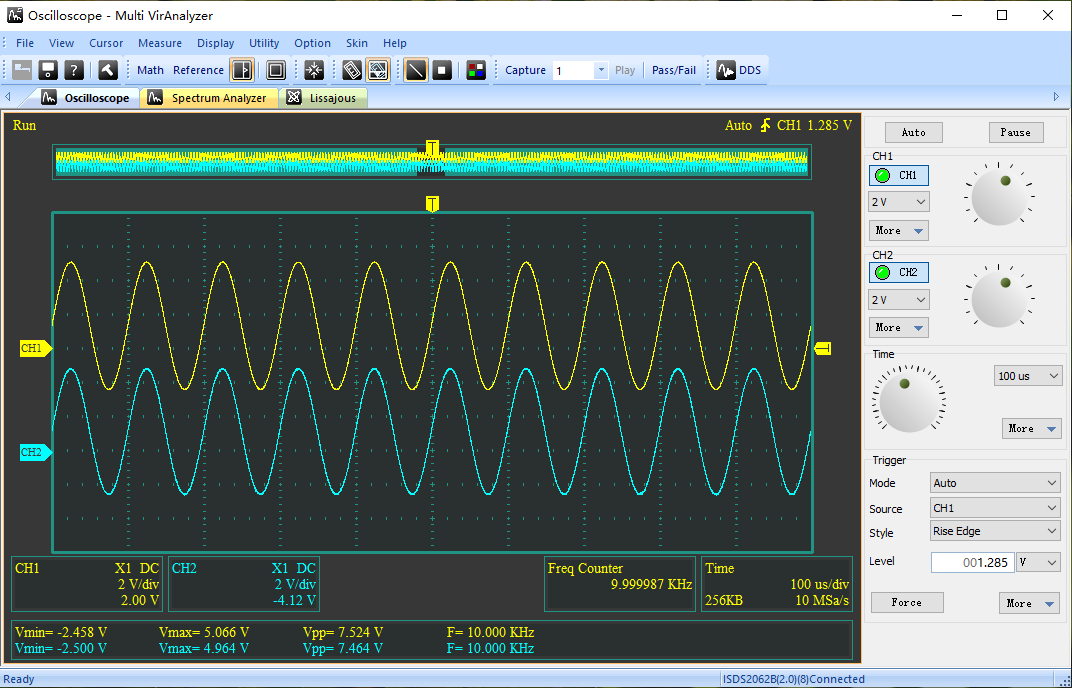Viewport: 1072px width, 688px height.
Task: Click the Oscilloscope tab waveform icon
Action: [49, 98]
